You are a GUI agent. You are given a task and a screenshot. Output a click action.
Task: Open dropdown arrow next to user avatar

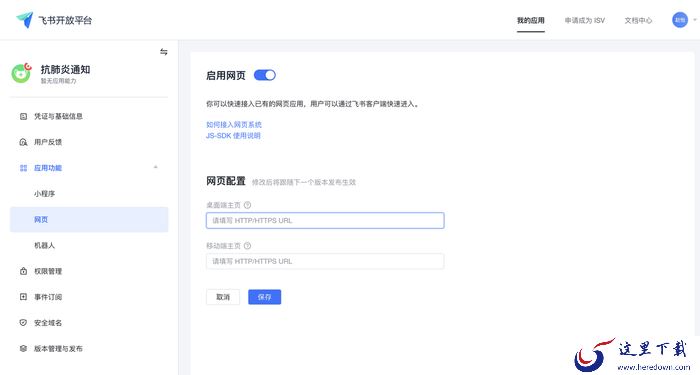(x=695, y=20)
